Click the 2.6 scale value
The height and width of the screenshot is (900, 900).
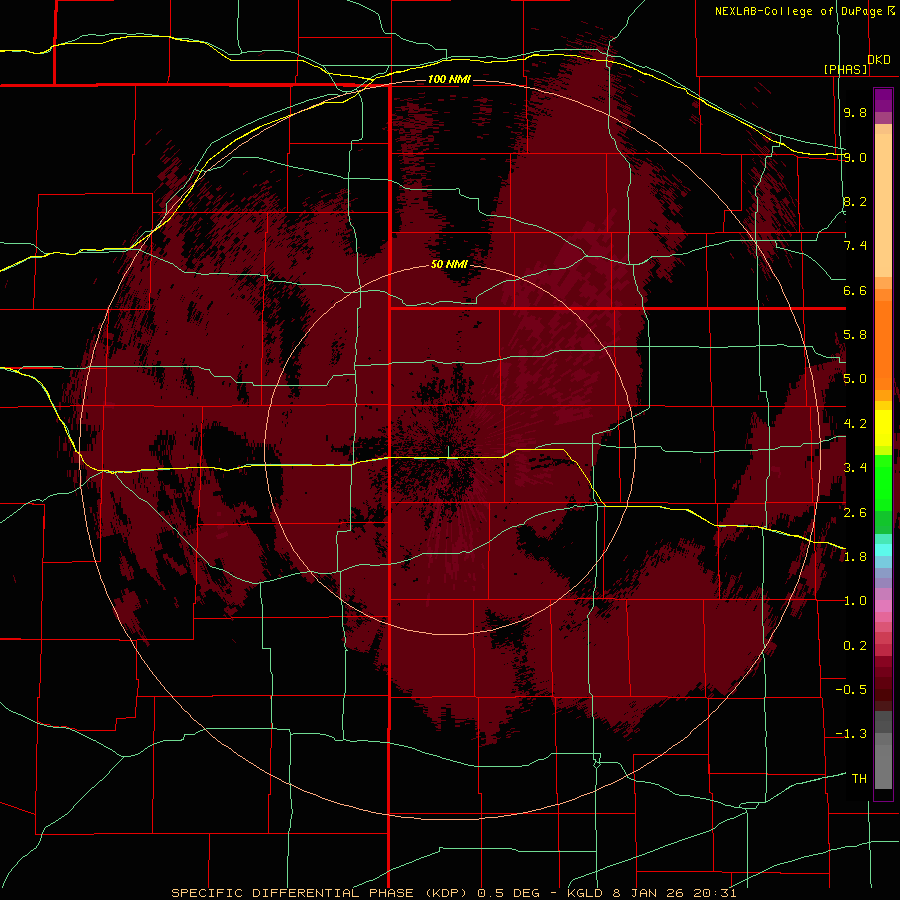point(855,513)
